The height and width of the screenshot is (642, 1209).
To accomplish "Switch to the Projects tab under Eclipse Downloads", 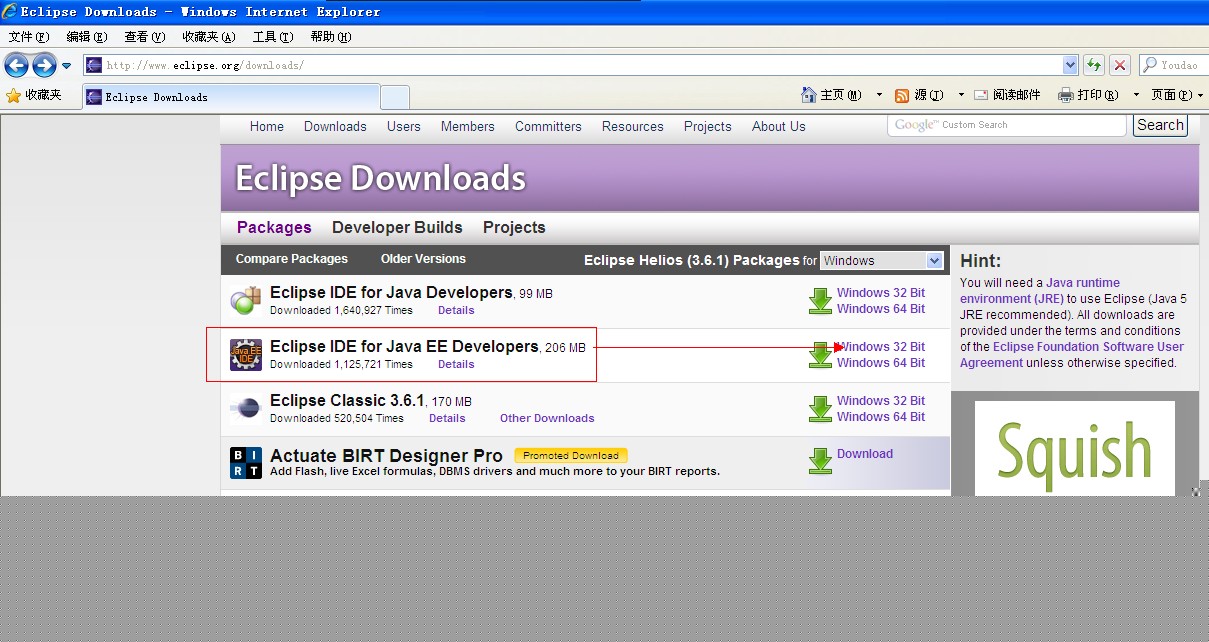I will pyautogui.click(x=514, y=227).
